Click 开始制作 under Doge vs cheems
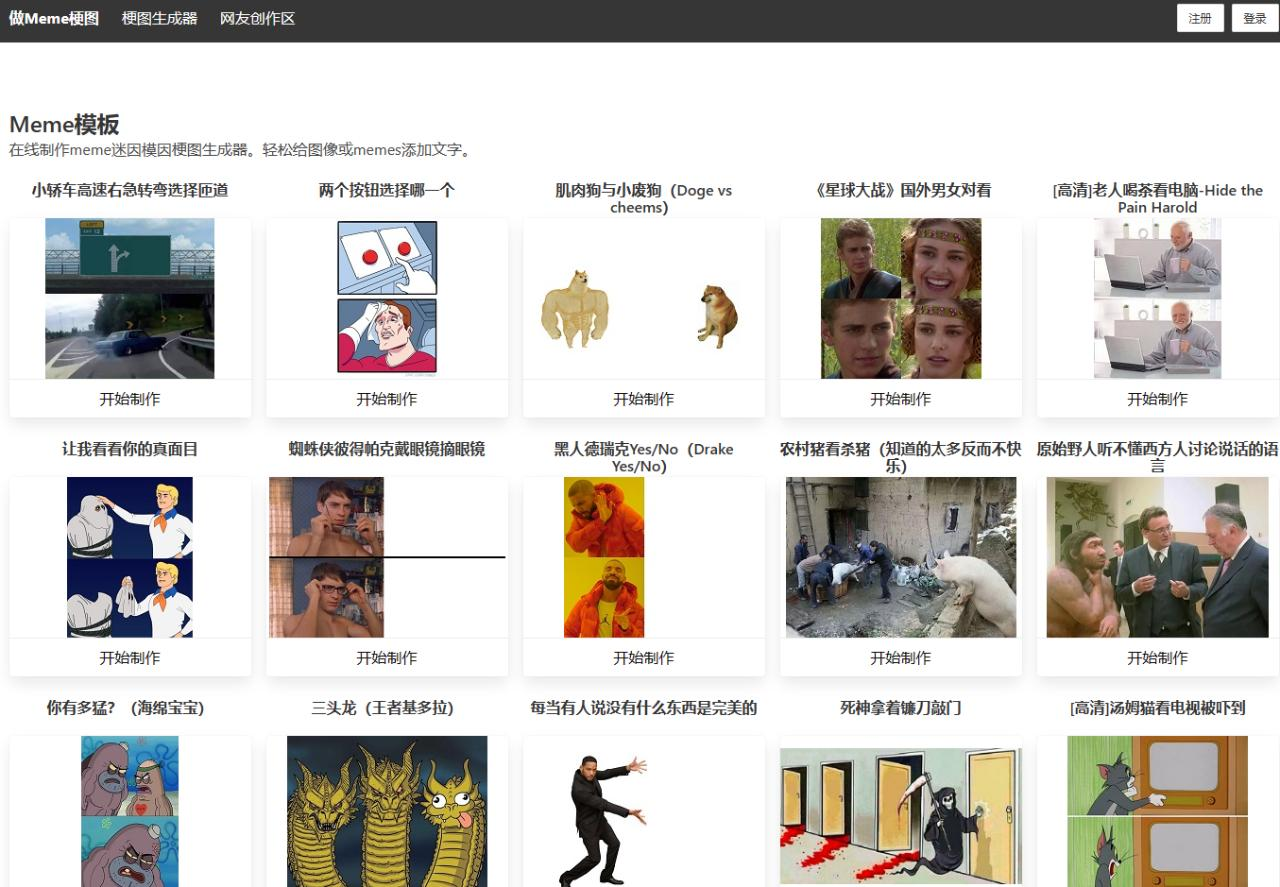1280x887 pixels. (644, 399)
